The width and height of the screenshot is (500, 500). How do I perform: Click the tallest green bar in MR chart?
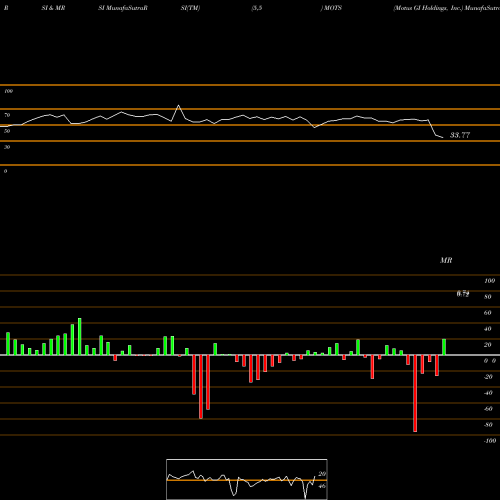point(80,337)
